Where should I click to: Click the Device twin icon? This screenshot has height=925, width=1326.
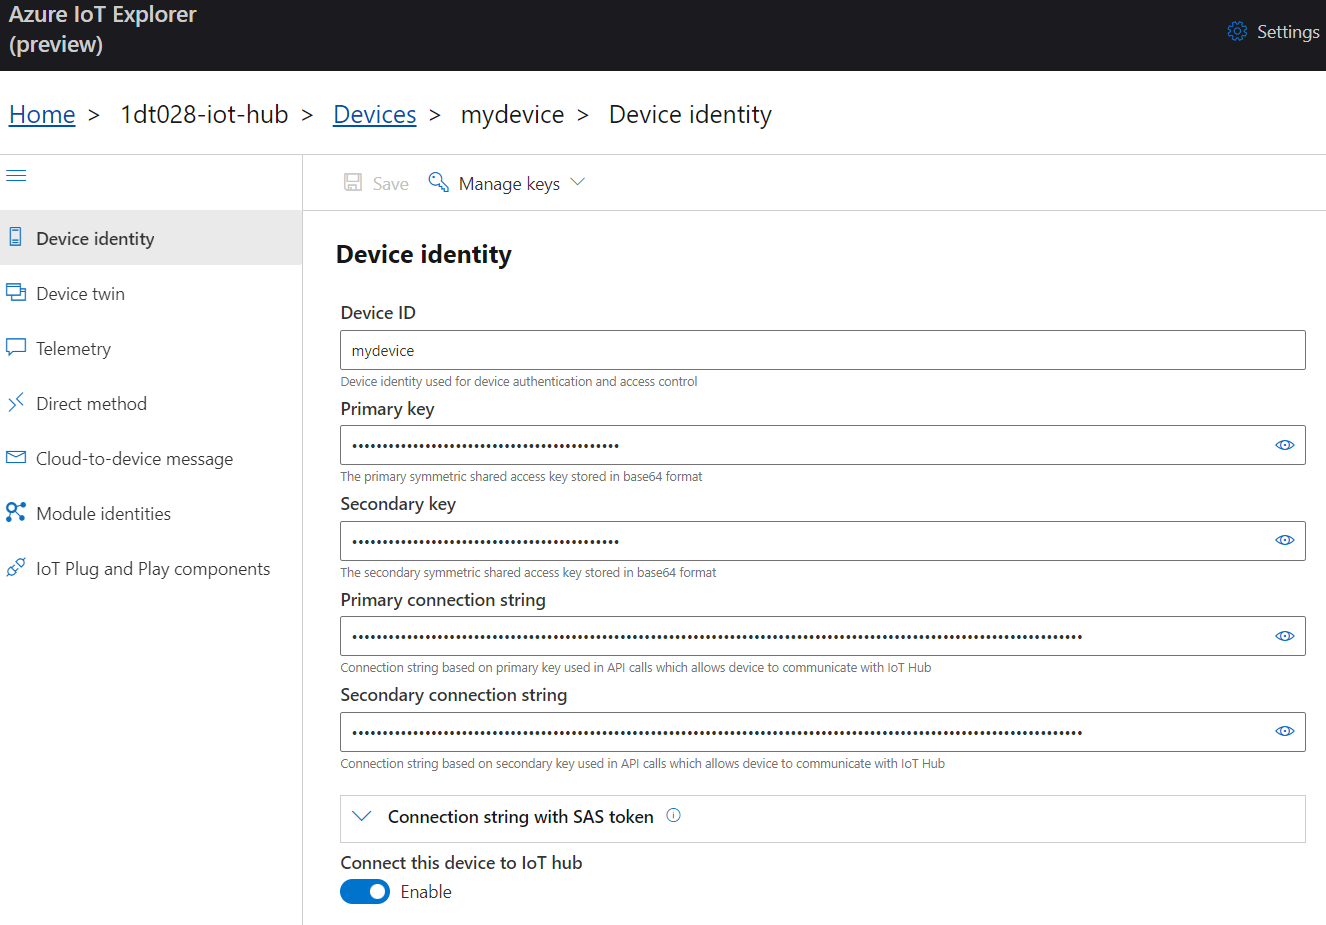pyautogui.click(x=16, y=293)
